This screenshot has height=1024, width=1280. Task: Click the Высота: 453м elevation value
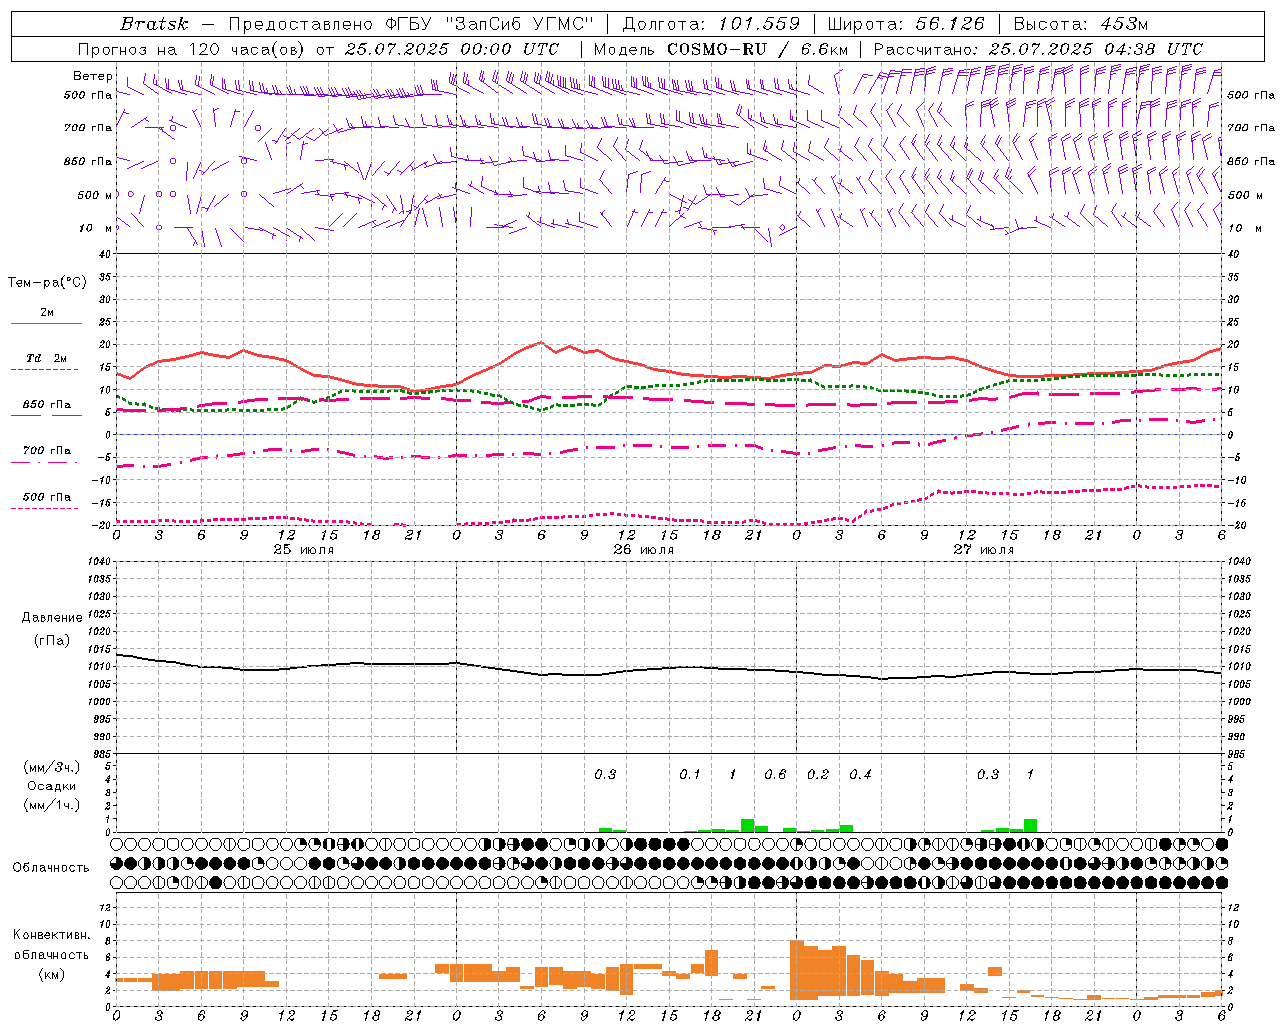point(1081,24)
